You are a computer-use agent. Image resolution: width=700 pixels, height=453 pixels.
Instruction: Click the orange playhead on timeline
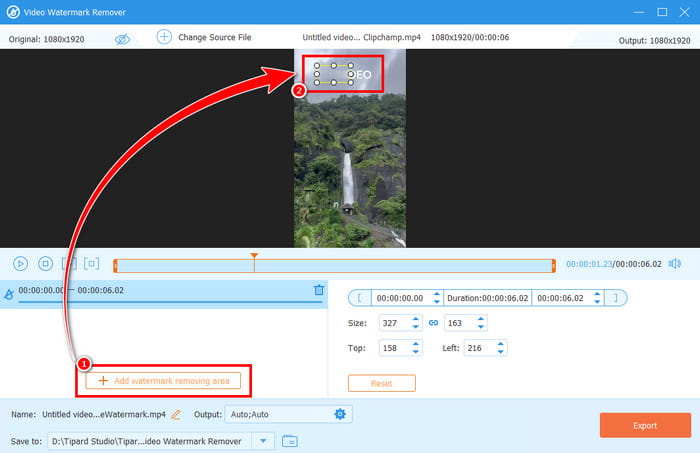point(254,259)
